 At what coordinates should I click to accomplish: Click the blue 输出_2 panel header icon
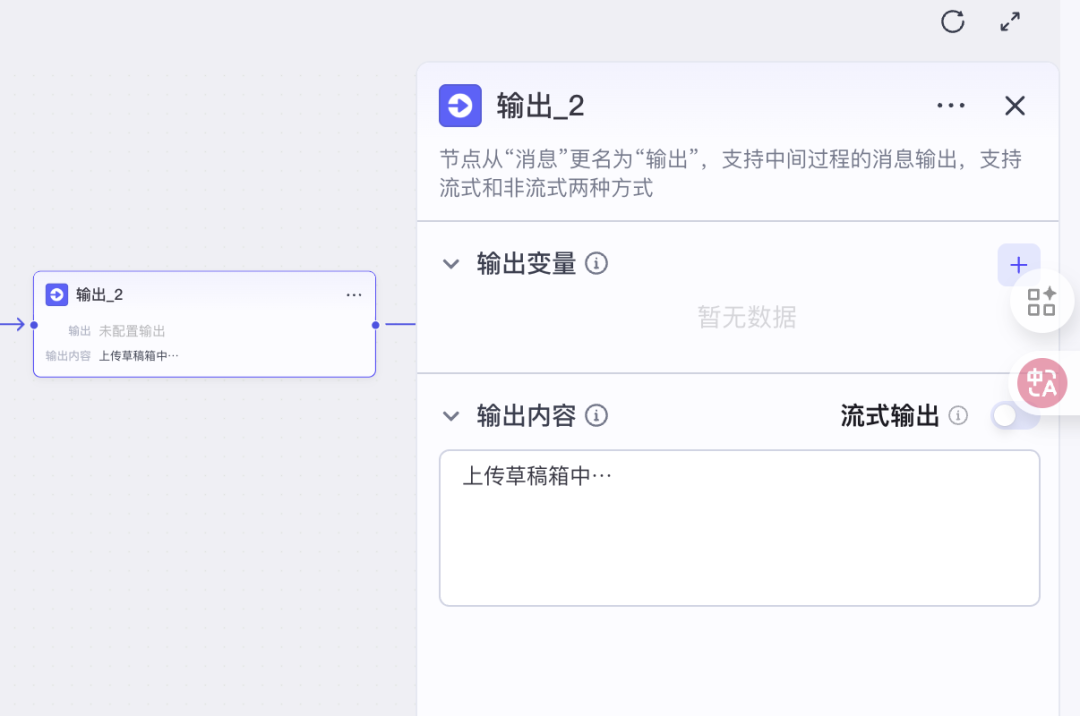coord(460,106)
